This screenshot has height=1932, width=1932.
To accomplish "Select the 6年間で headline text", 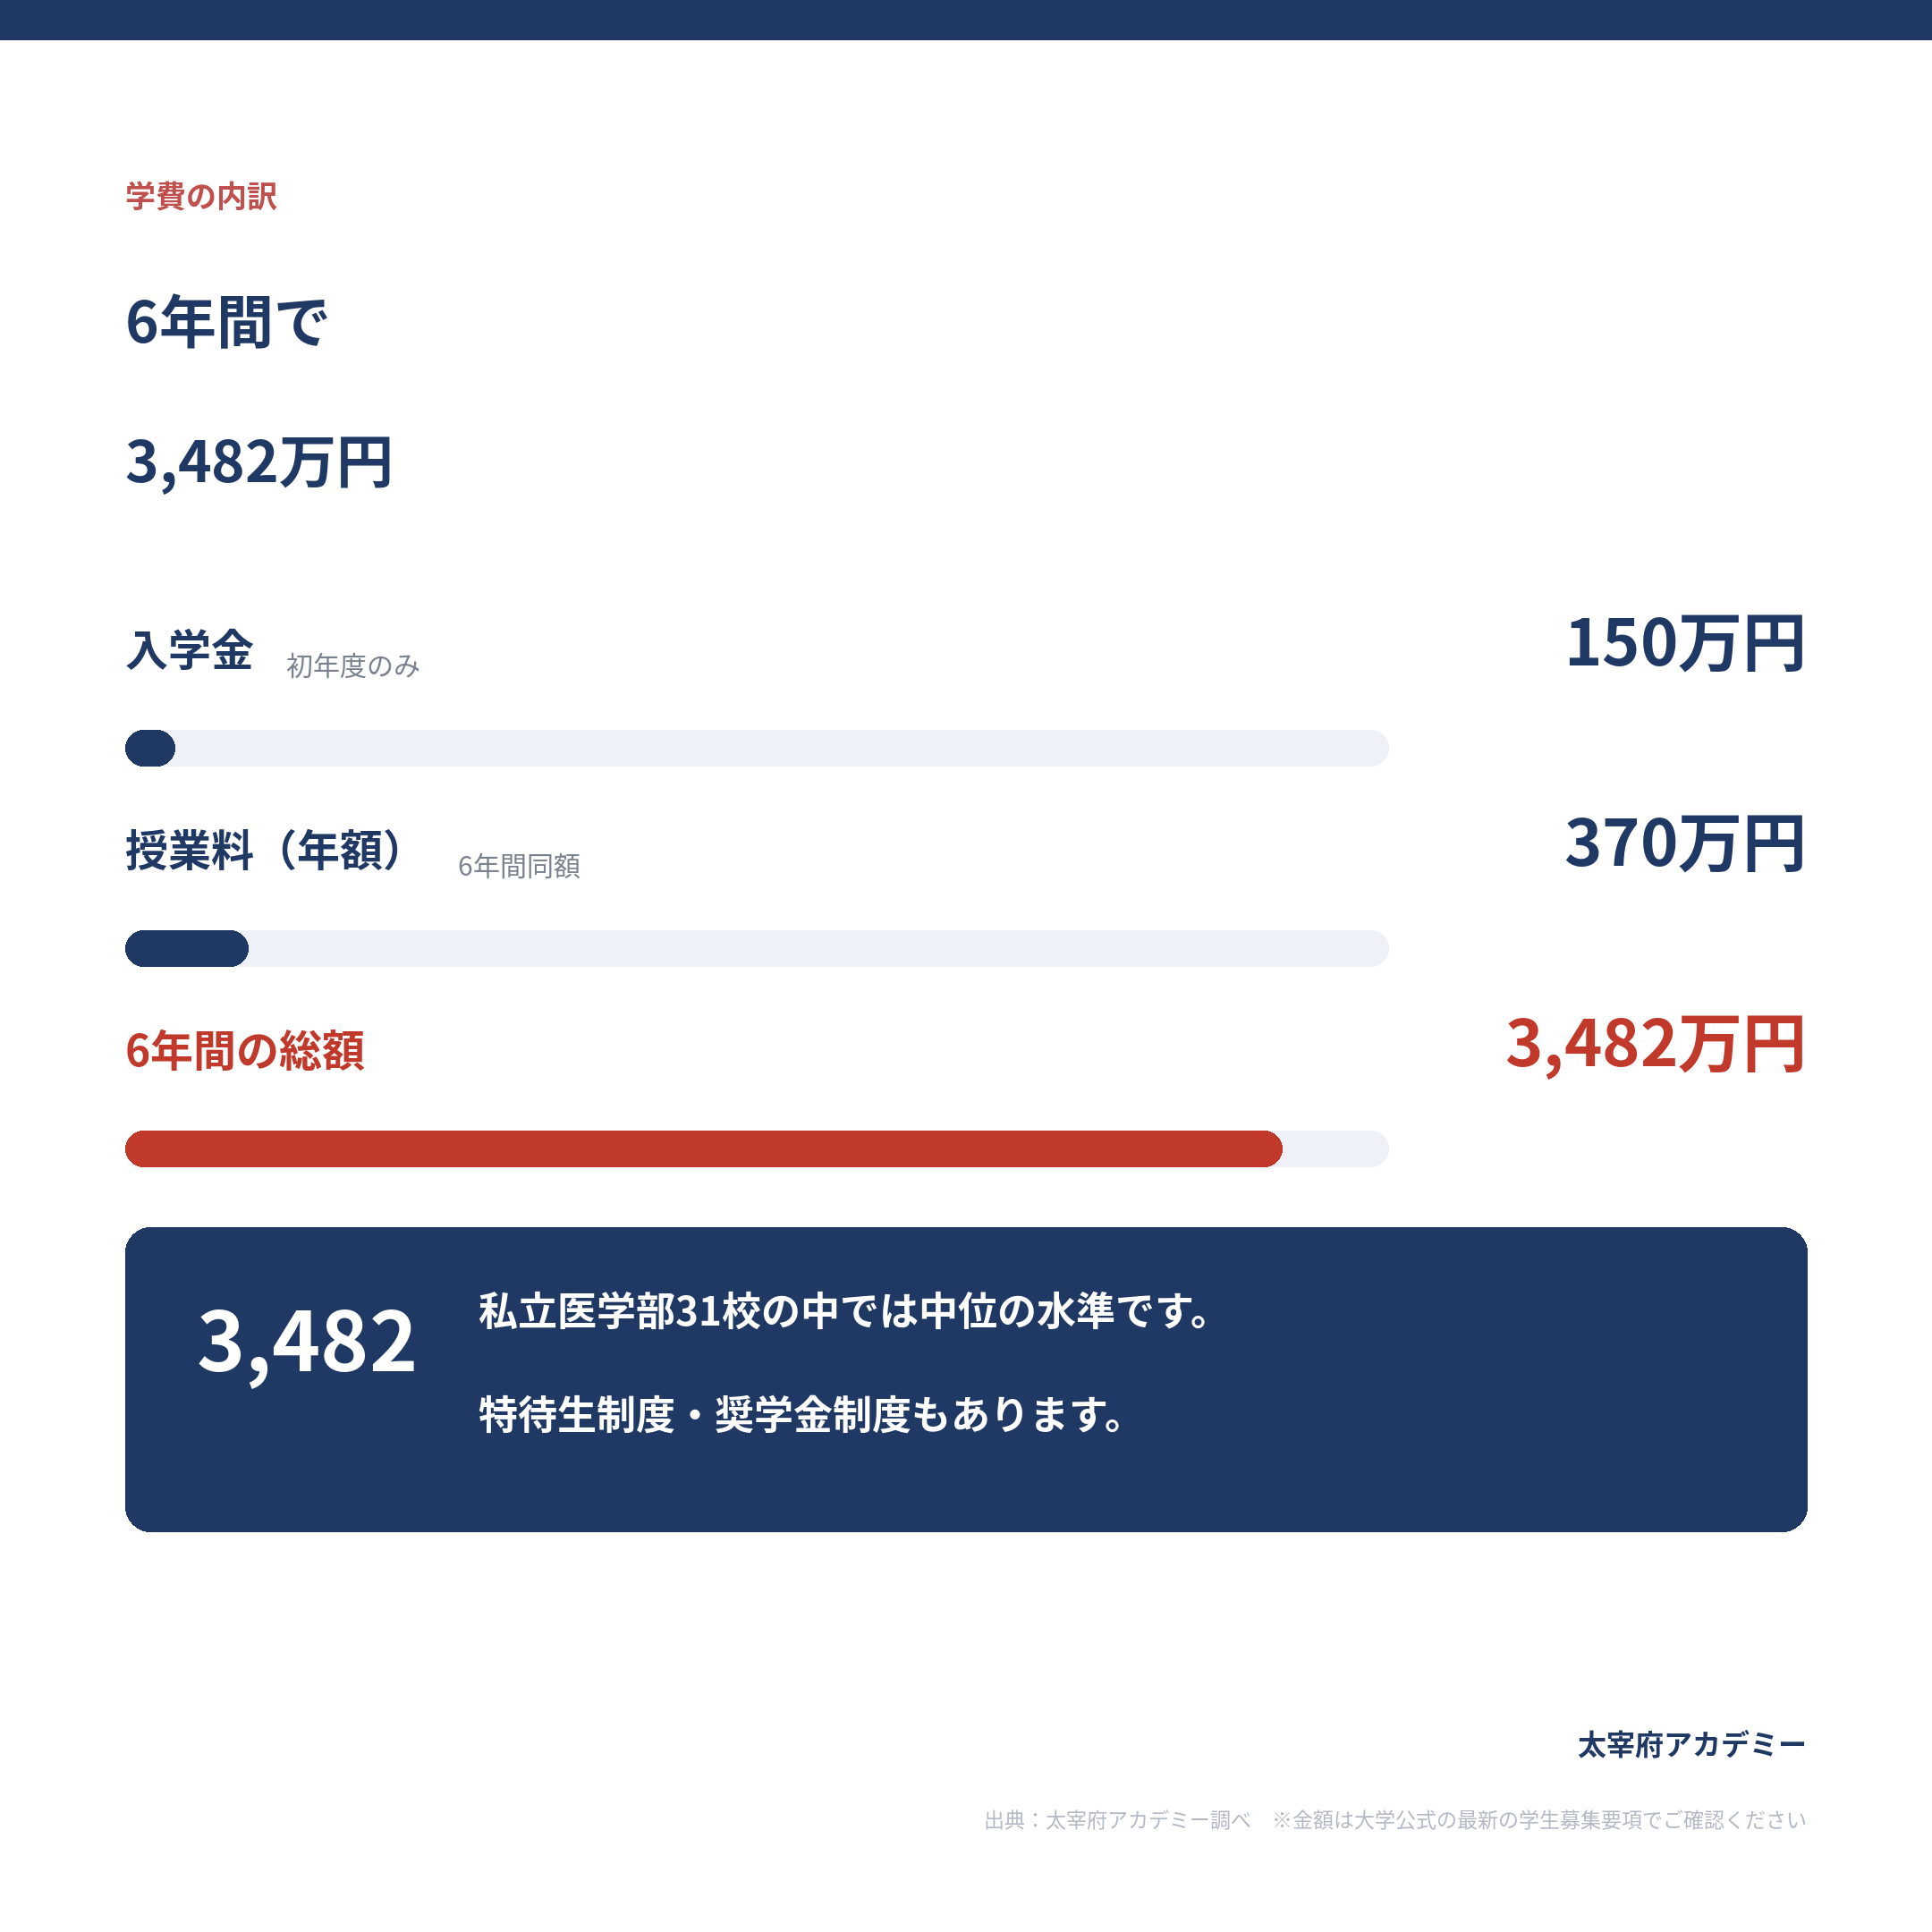I will tap(227, 322).
